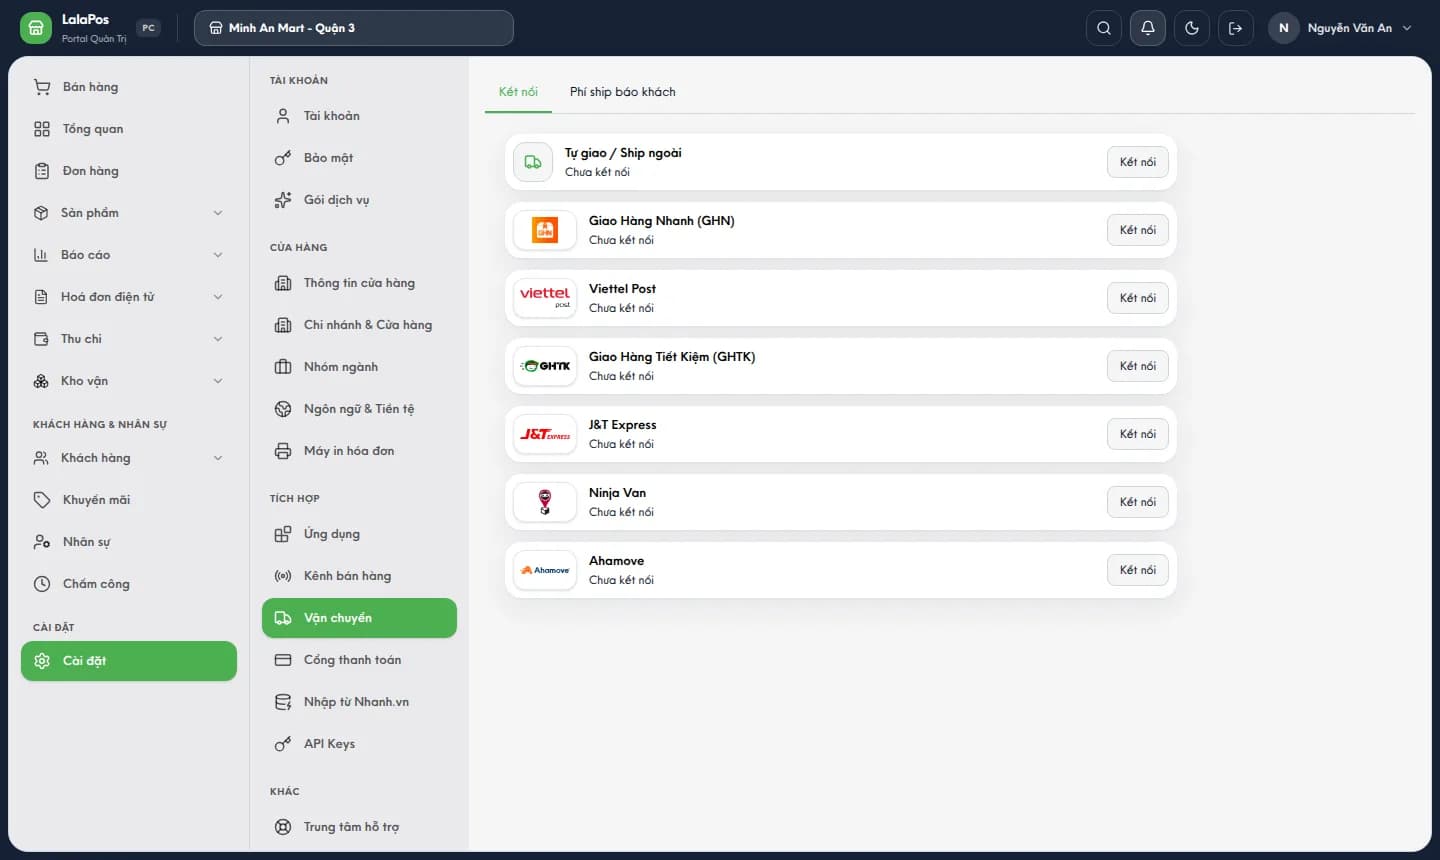Screen dimensions: 1440x860
Task: Switch to Phí ship báo khách tab
Action: 623,92
